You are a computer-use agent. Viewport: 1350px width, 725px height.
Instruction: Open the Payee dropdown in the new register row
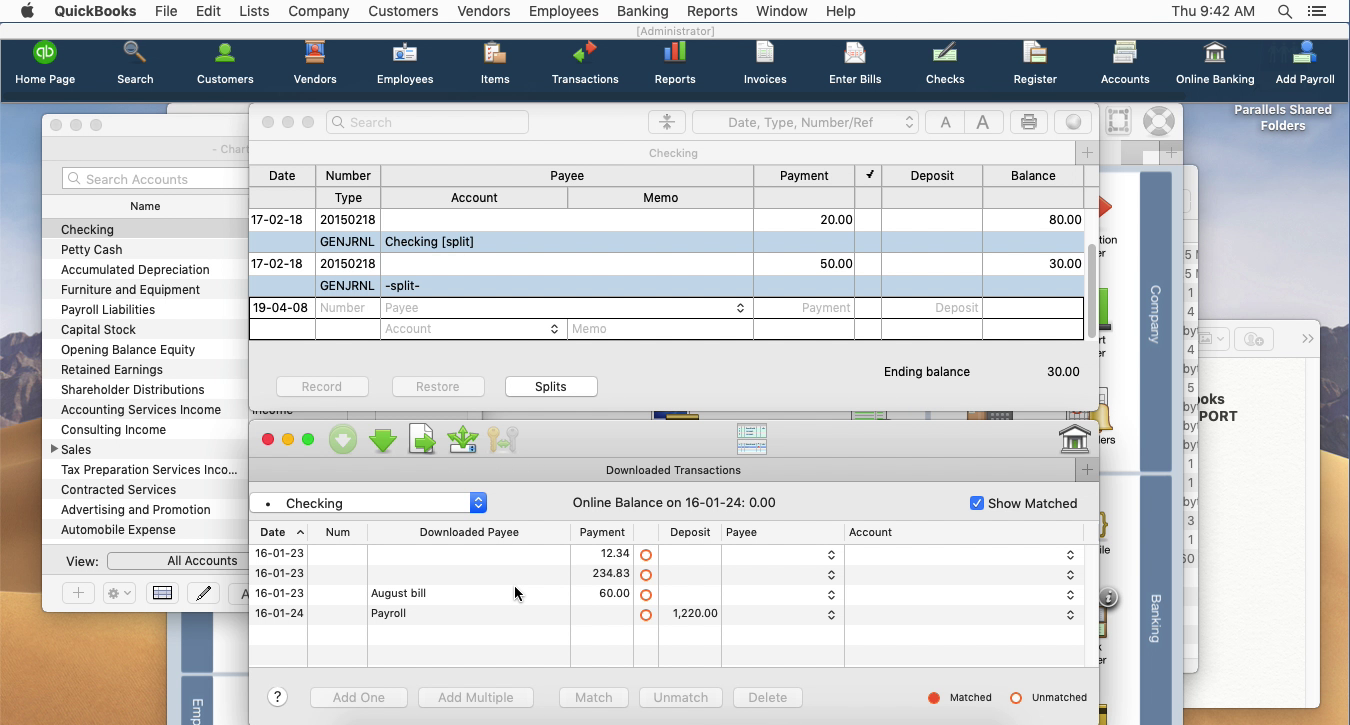pos(740,308)
